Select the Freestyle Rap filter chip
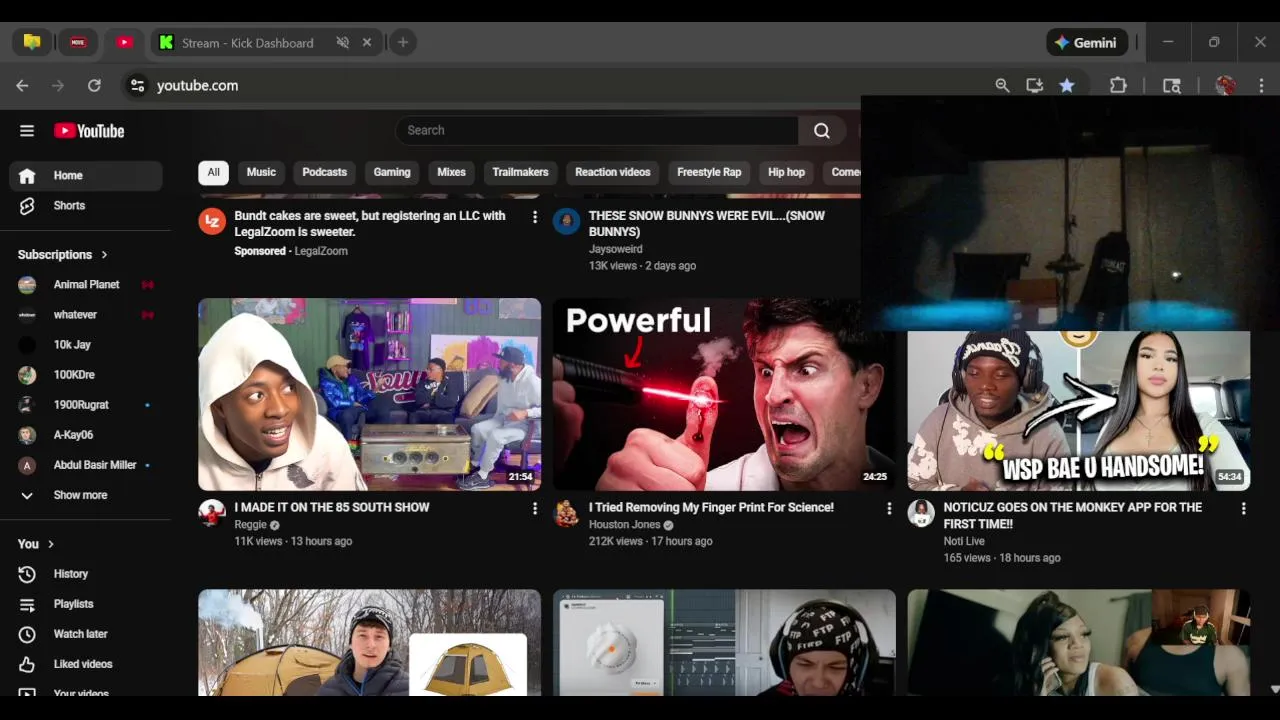Screen dimensions: 1280x720 pos(709,172)
